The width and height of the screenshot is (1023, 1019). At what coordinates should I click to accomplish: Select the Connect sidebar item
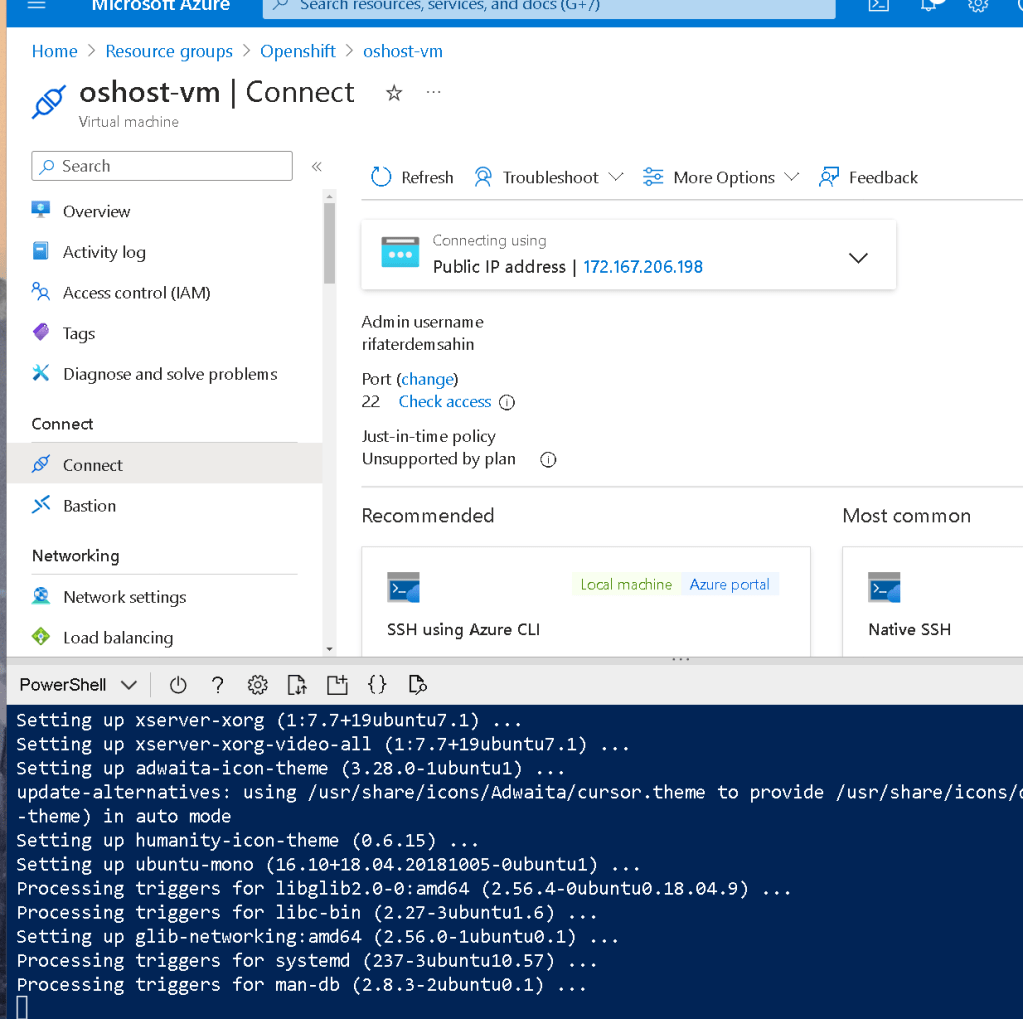coord(164,465)
